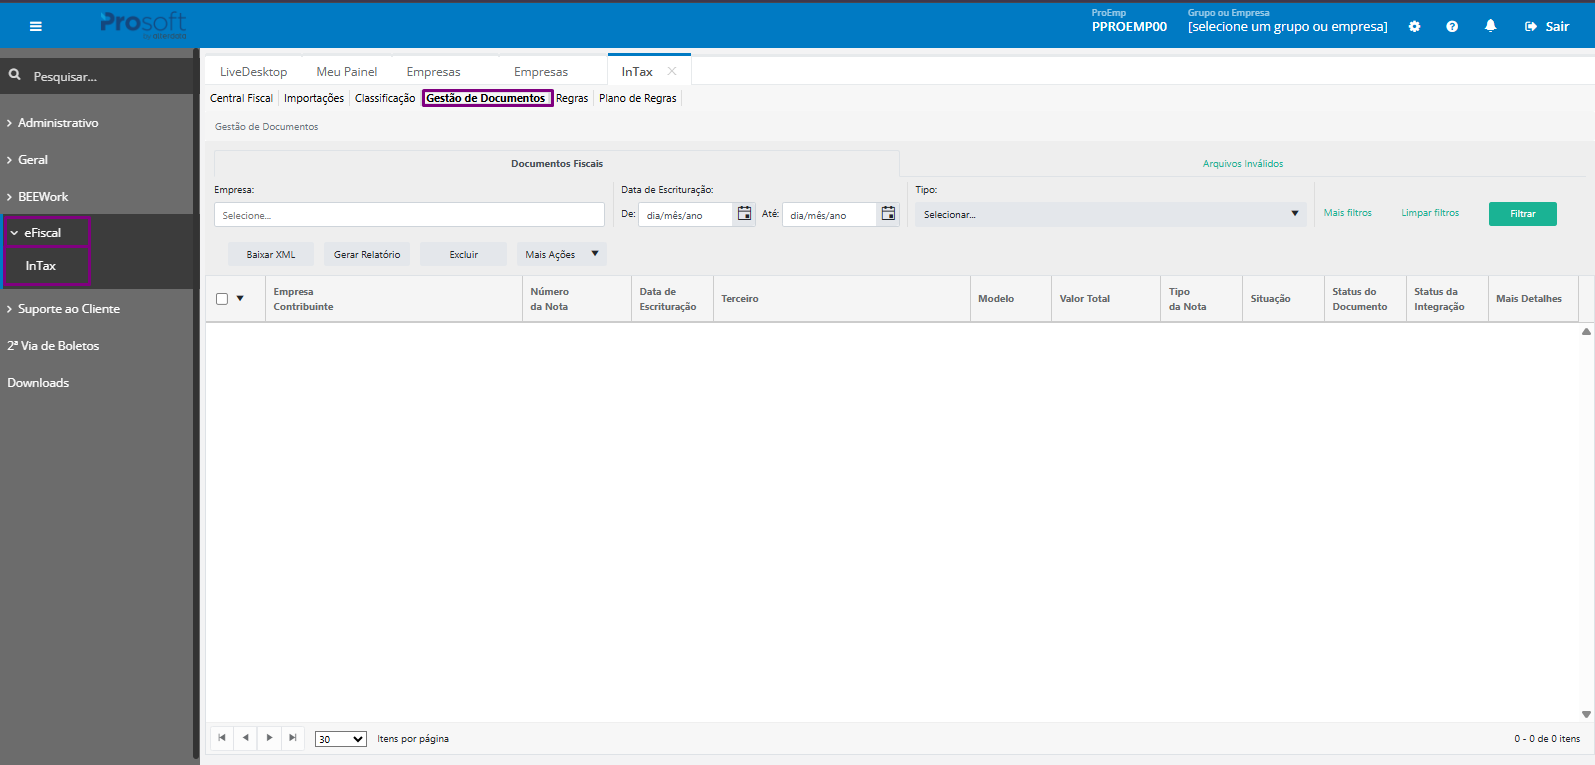Open the 'Até' date calendar picker
1595x765 pixels.
[x=888, y=214]
